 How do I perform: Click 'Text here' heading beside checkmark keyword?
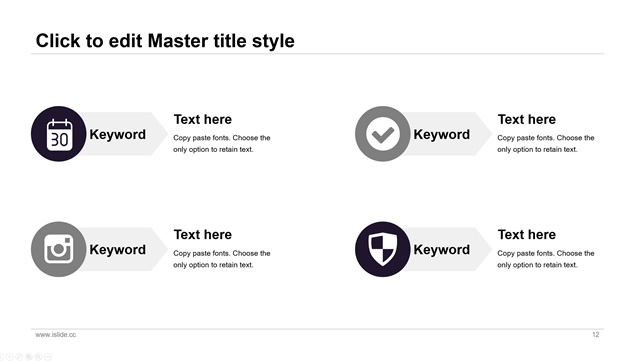(527, 120)
